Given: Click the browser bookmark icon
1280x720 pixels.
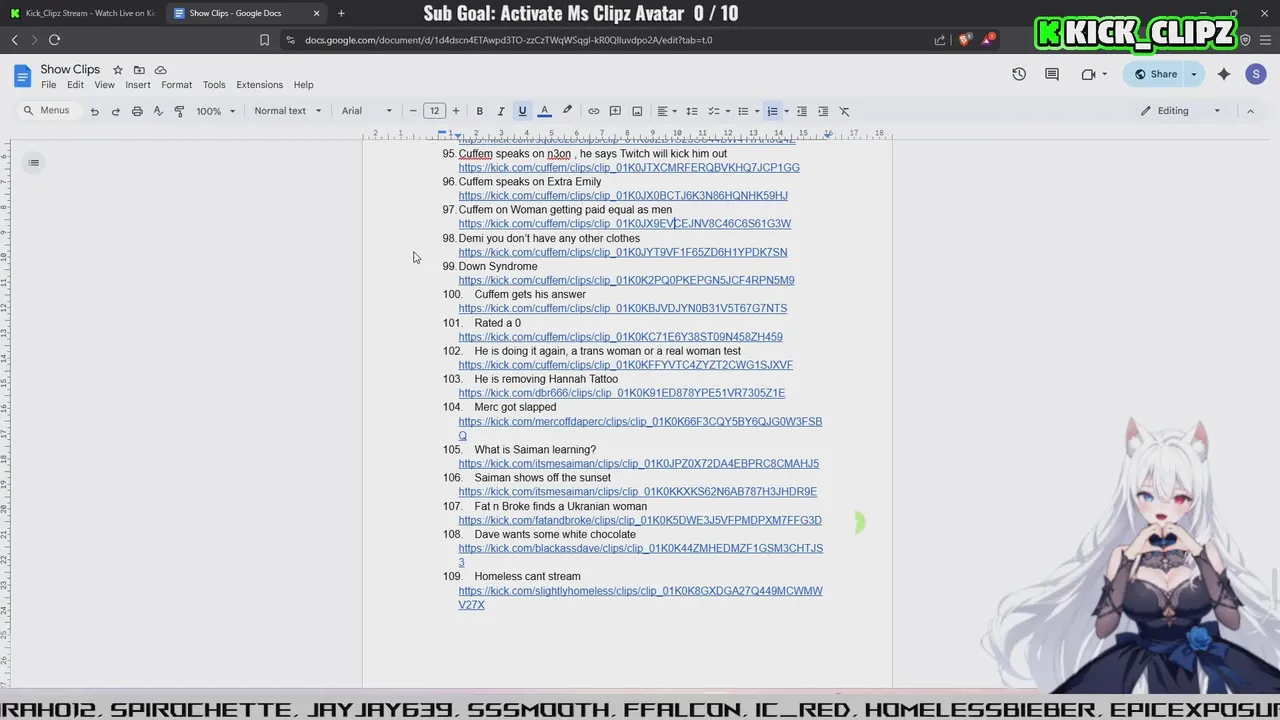Looking at the screenshot, I should pyautogui.click(x=264, y=40).
